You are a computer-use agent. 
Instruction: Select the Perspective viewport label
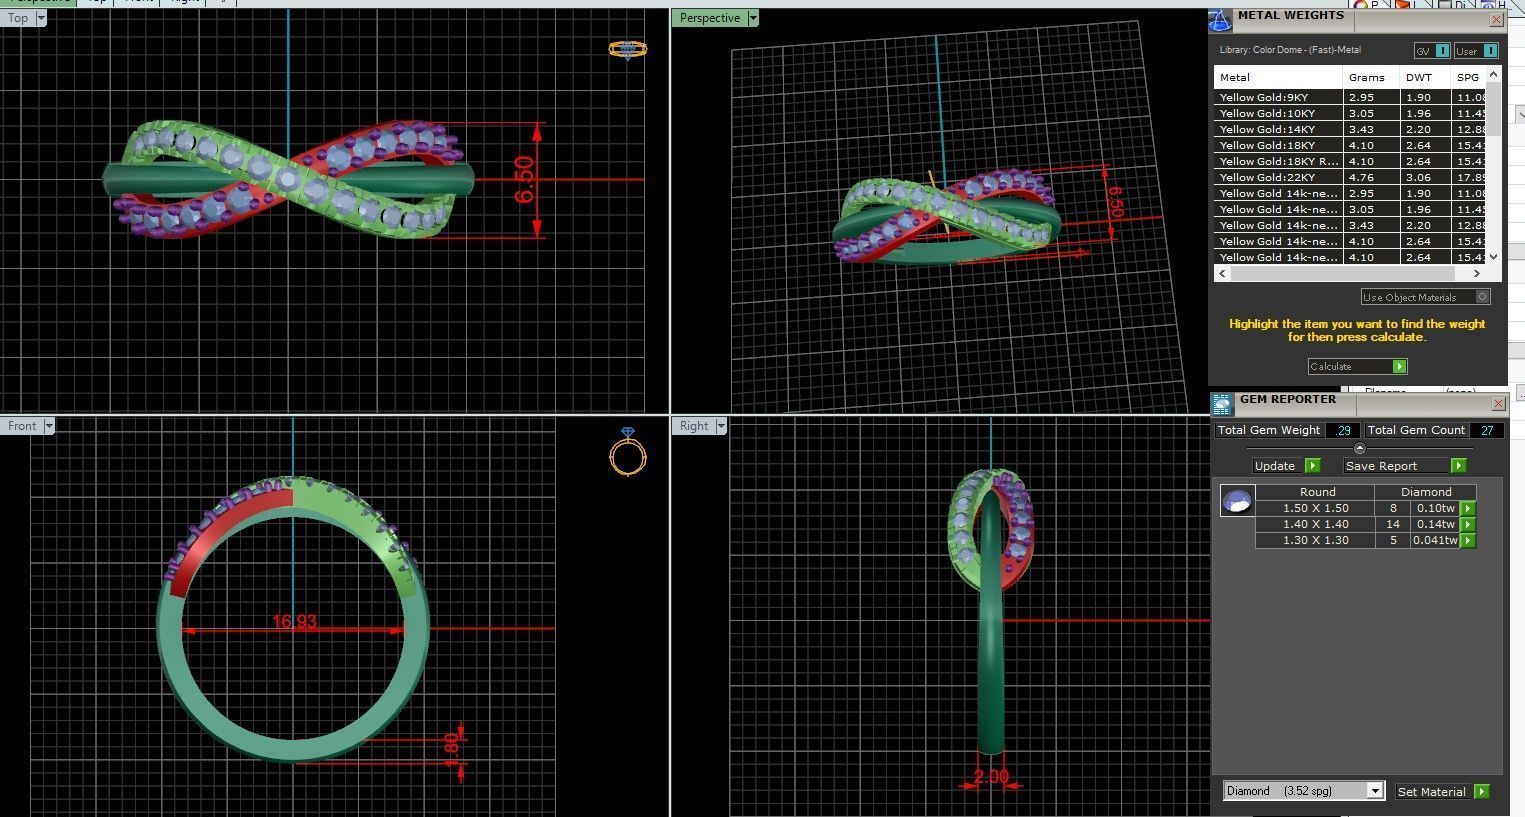[710, 18]
